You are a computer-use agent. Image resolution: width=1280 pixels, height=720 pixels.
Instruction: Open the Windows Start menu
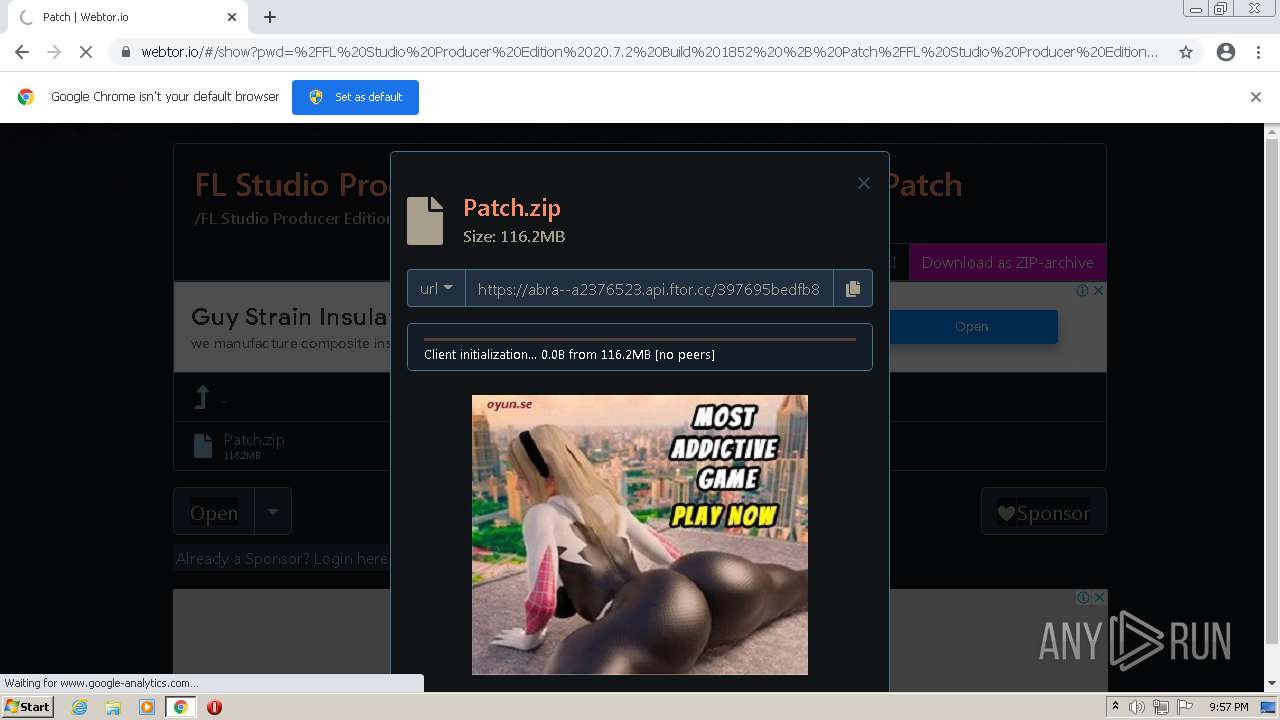click(27, 707)
